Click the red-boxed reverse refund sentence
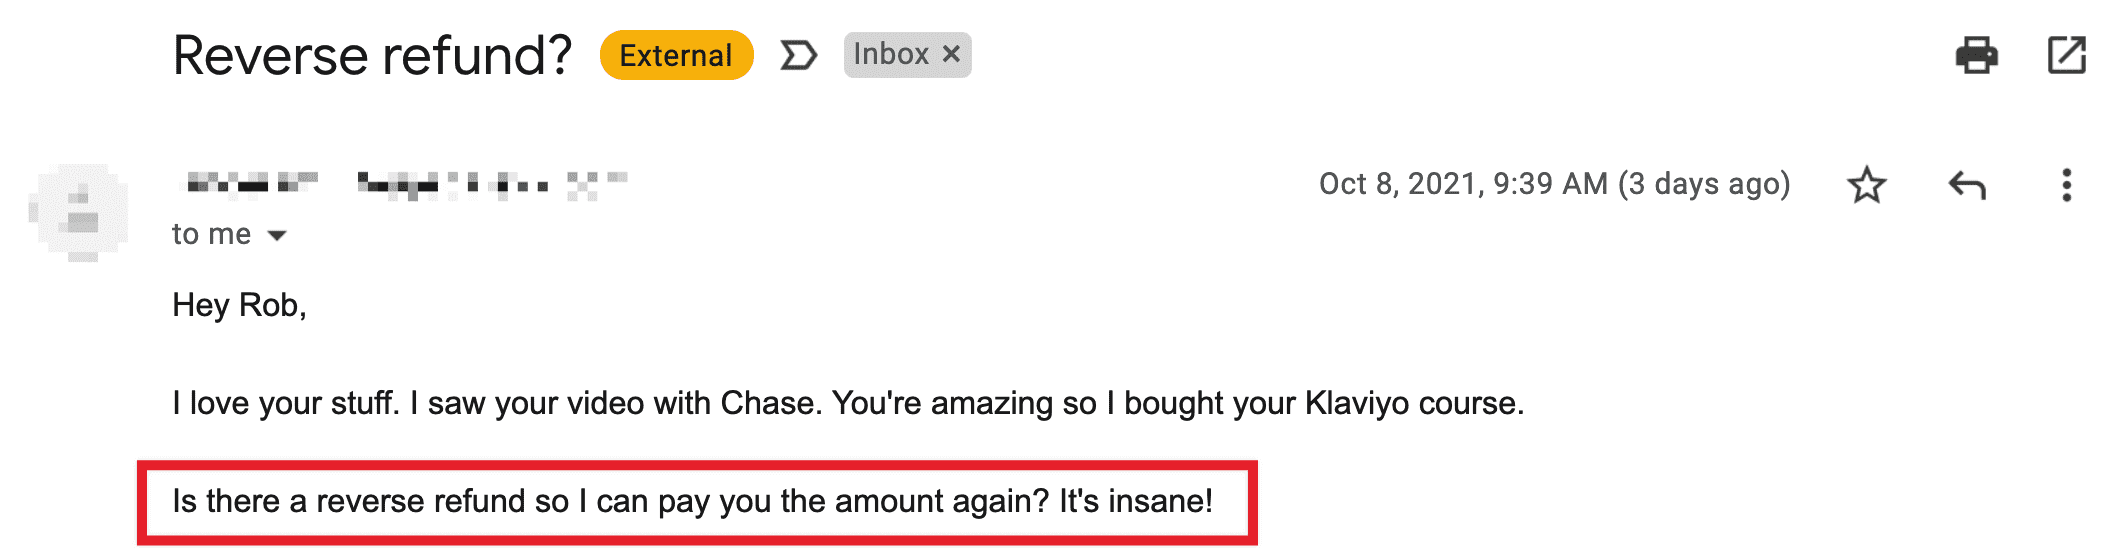Viewport: 2116px width, 548px height. point(692,501)
